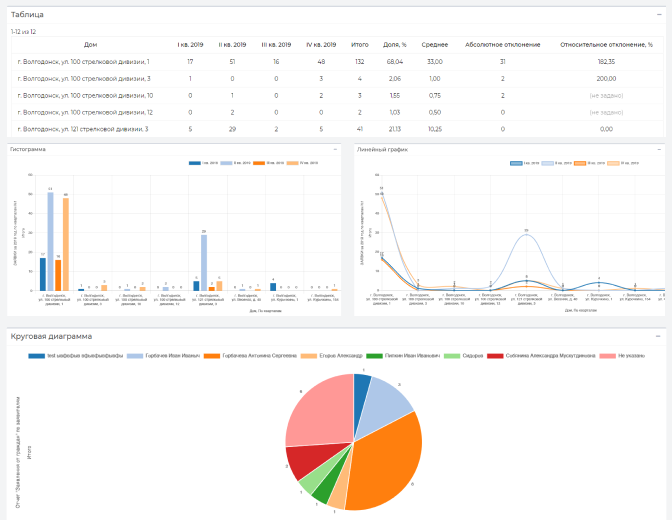Image resolution: width=672 pixels, height=520 pixels.
Task: Collapse the Таблица panel
Action: 659,15
